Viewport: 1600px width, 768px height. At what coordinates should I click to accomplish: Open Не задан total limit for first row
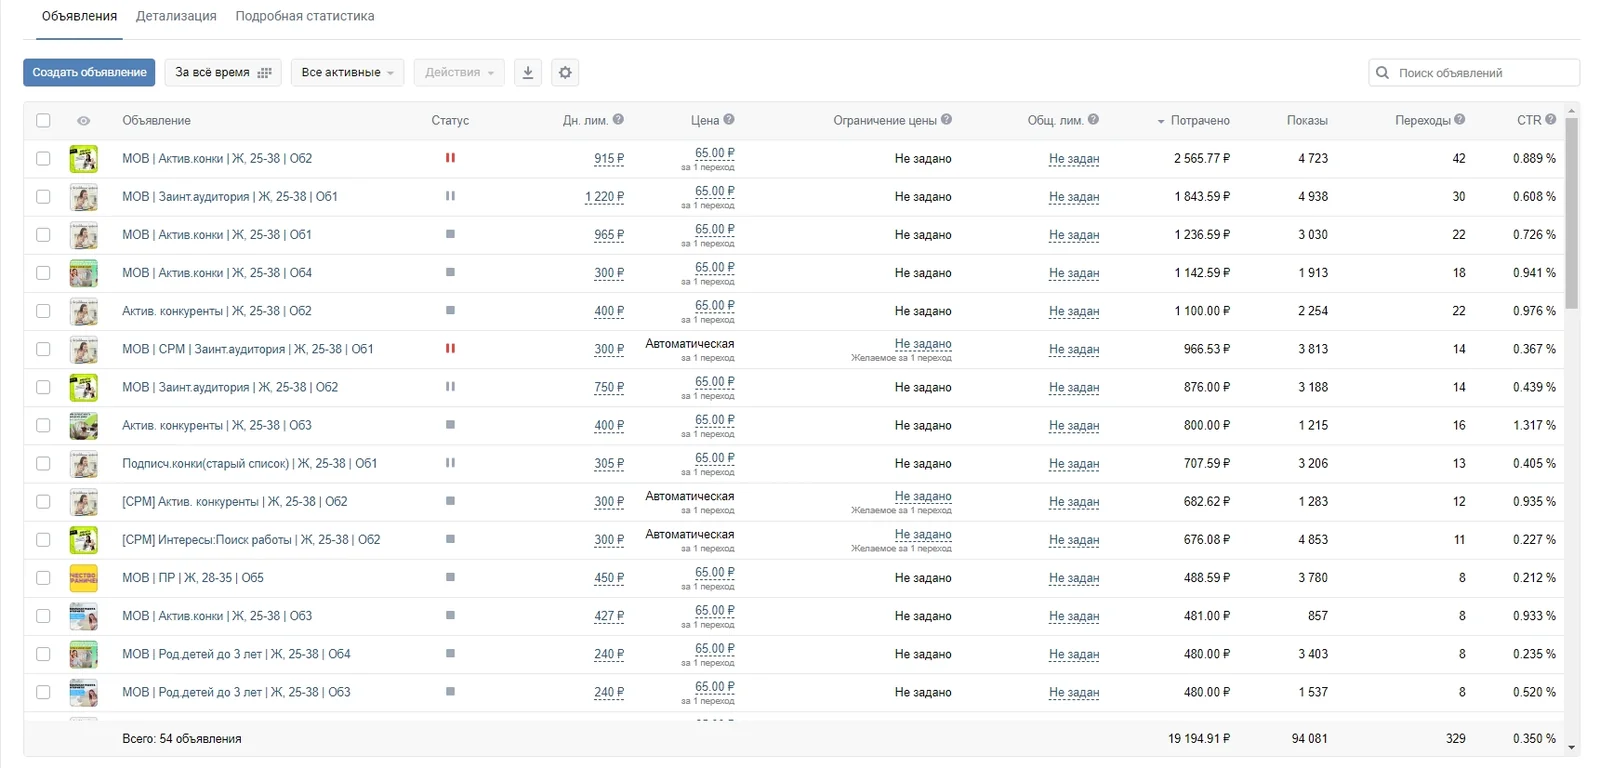click(x=1074, y=159)
